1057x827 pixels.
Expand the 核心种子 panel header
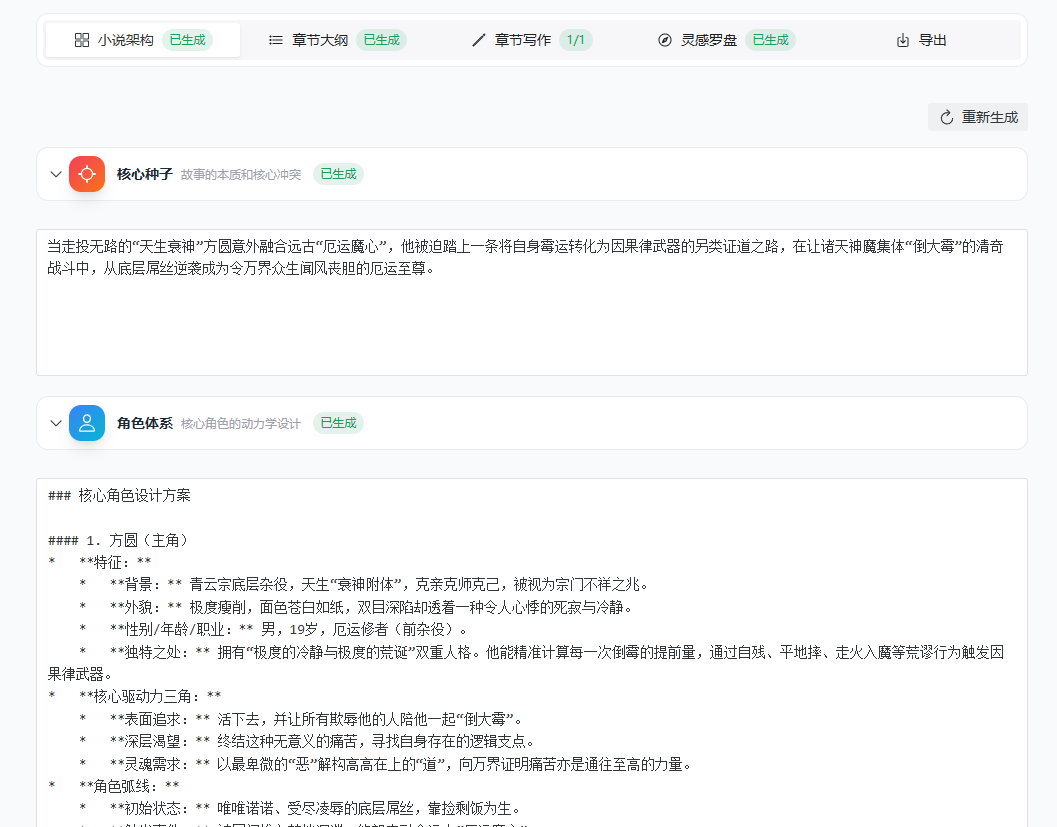144,173
